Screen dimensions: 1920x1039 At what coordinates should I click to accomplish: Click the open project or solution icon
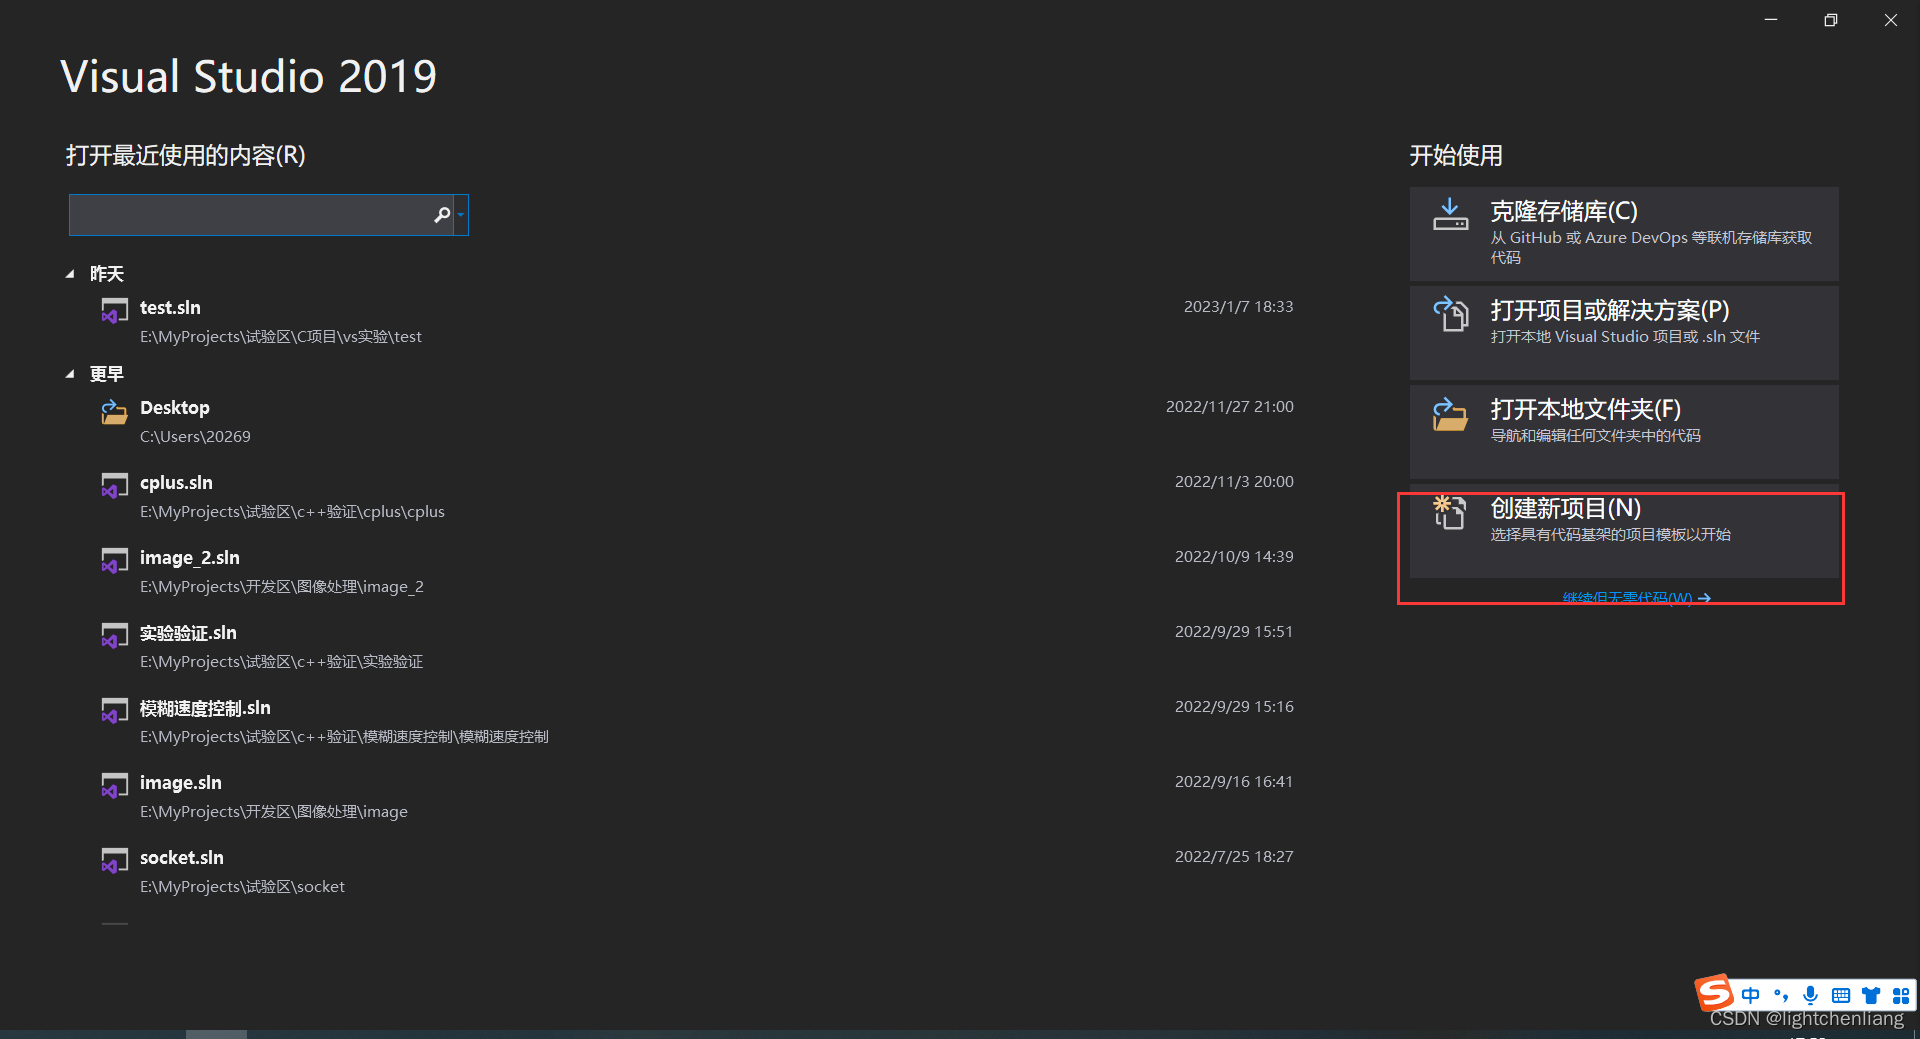1450,313
